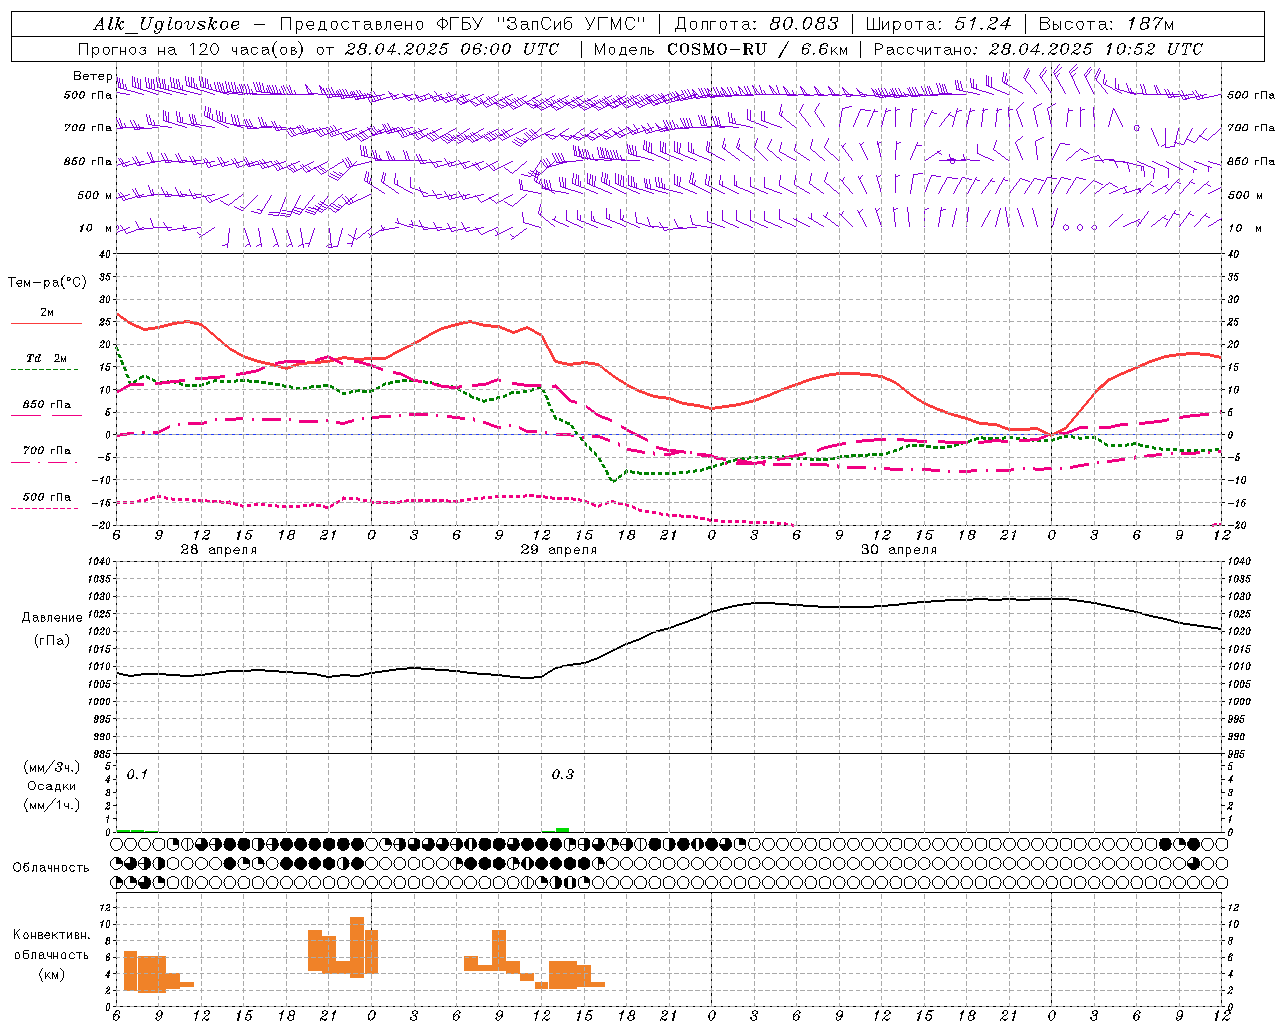Image resolution: width=1280 pixels, height=1024 pixels.
Task: Click the Долгота: 80.083 longitude value
Action: point(757,24)
